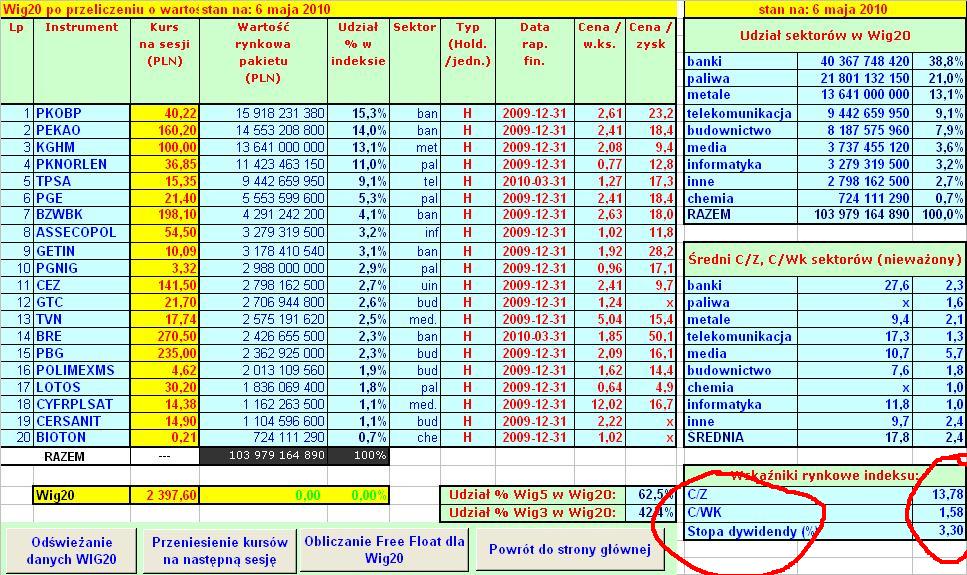Select BRE Cena/zysk value 50,1
Screen dimensions: 967x575
[651, 336]
